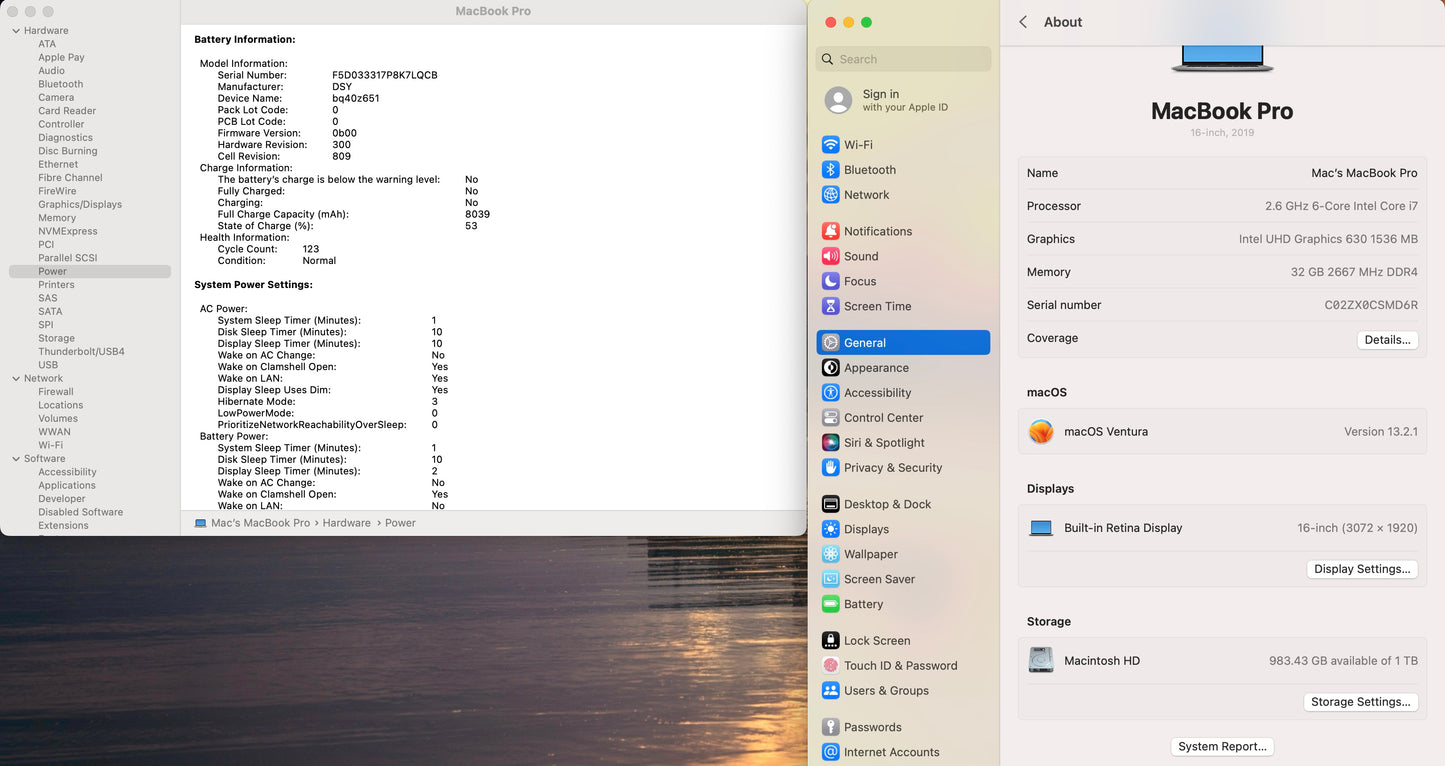This screenshot has height=766, width=1445.
Task: Click the Macintosh HD disk icon
Action: (1041, 661)
